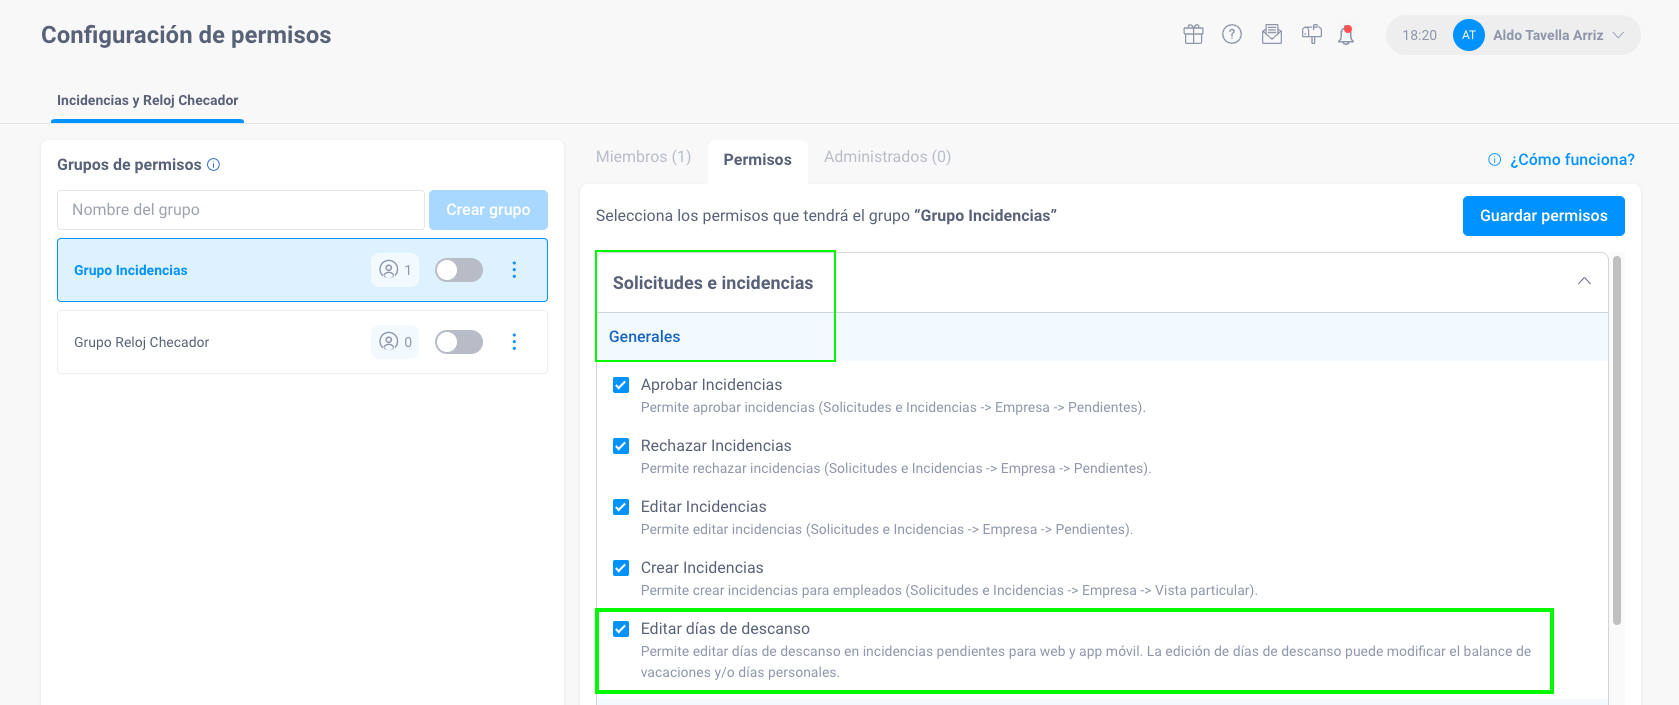The height and width of the screenshot is (705, 1679).
Task: Uncheck Editar días de descanso checkbox
Action: 621,629
